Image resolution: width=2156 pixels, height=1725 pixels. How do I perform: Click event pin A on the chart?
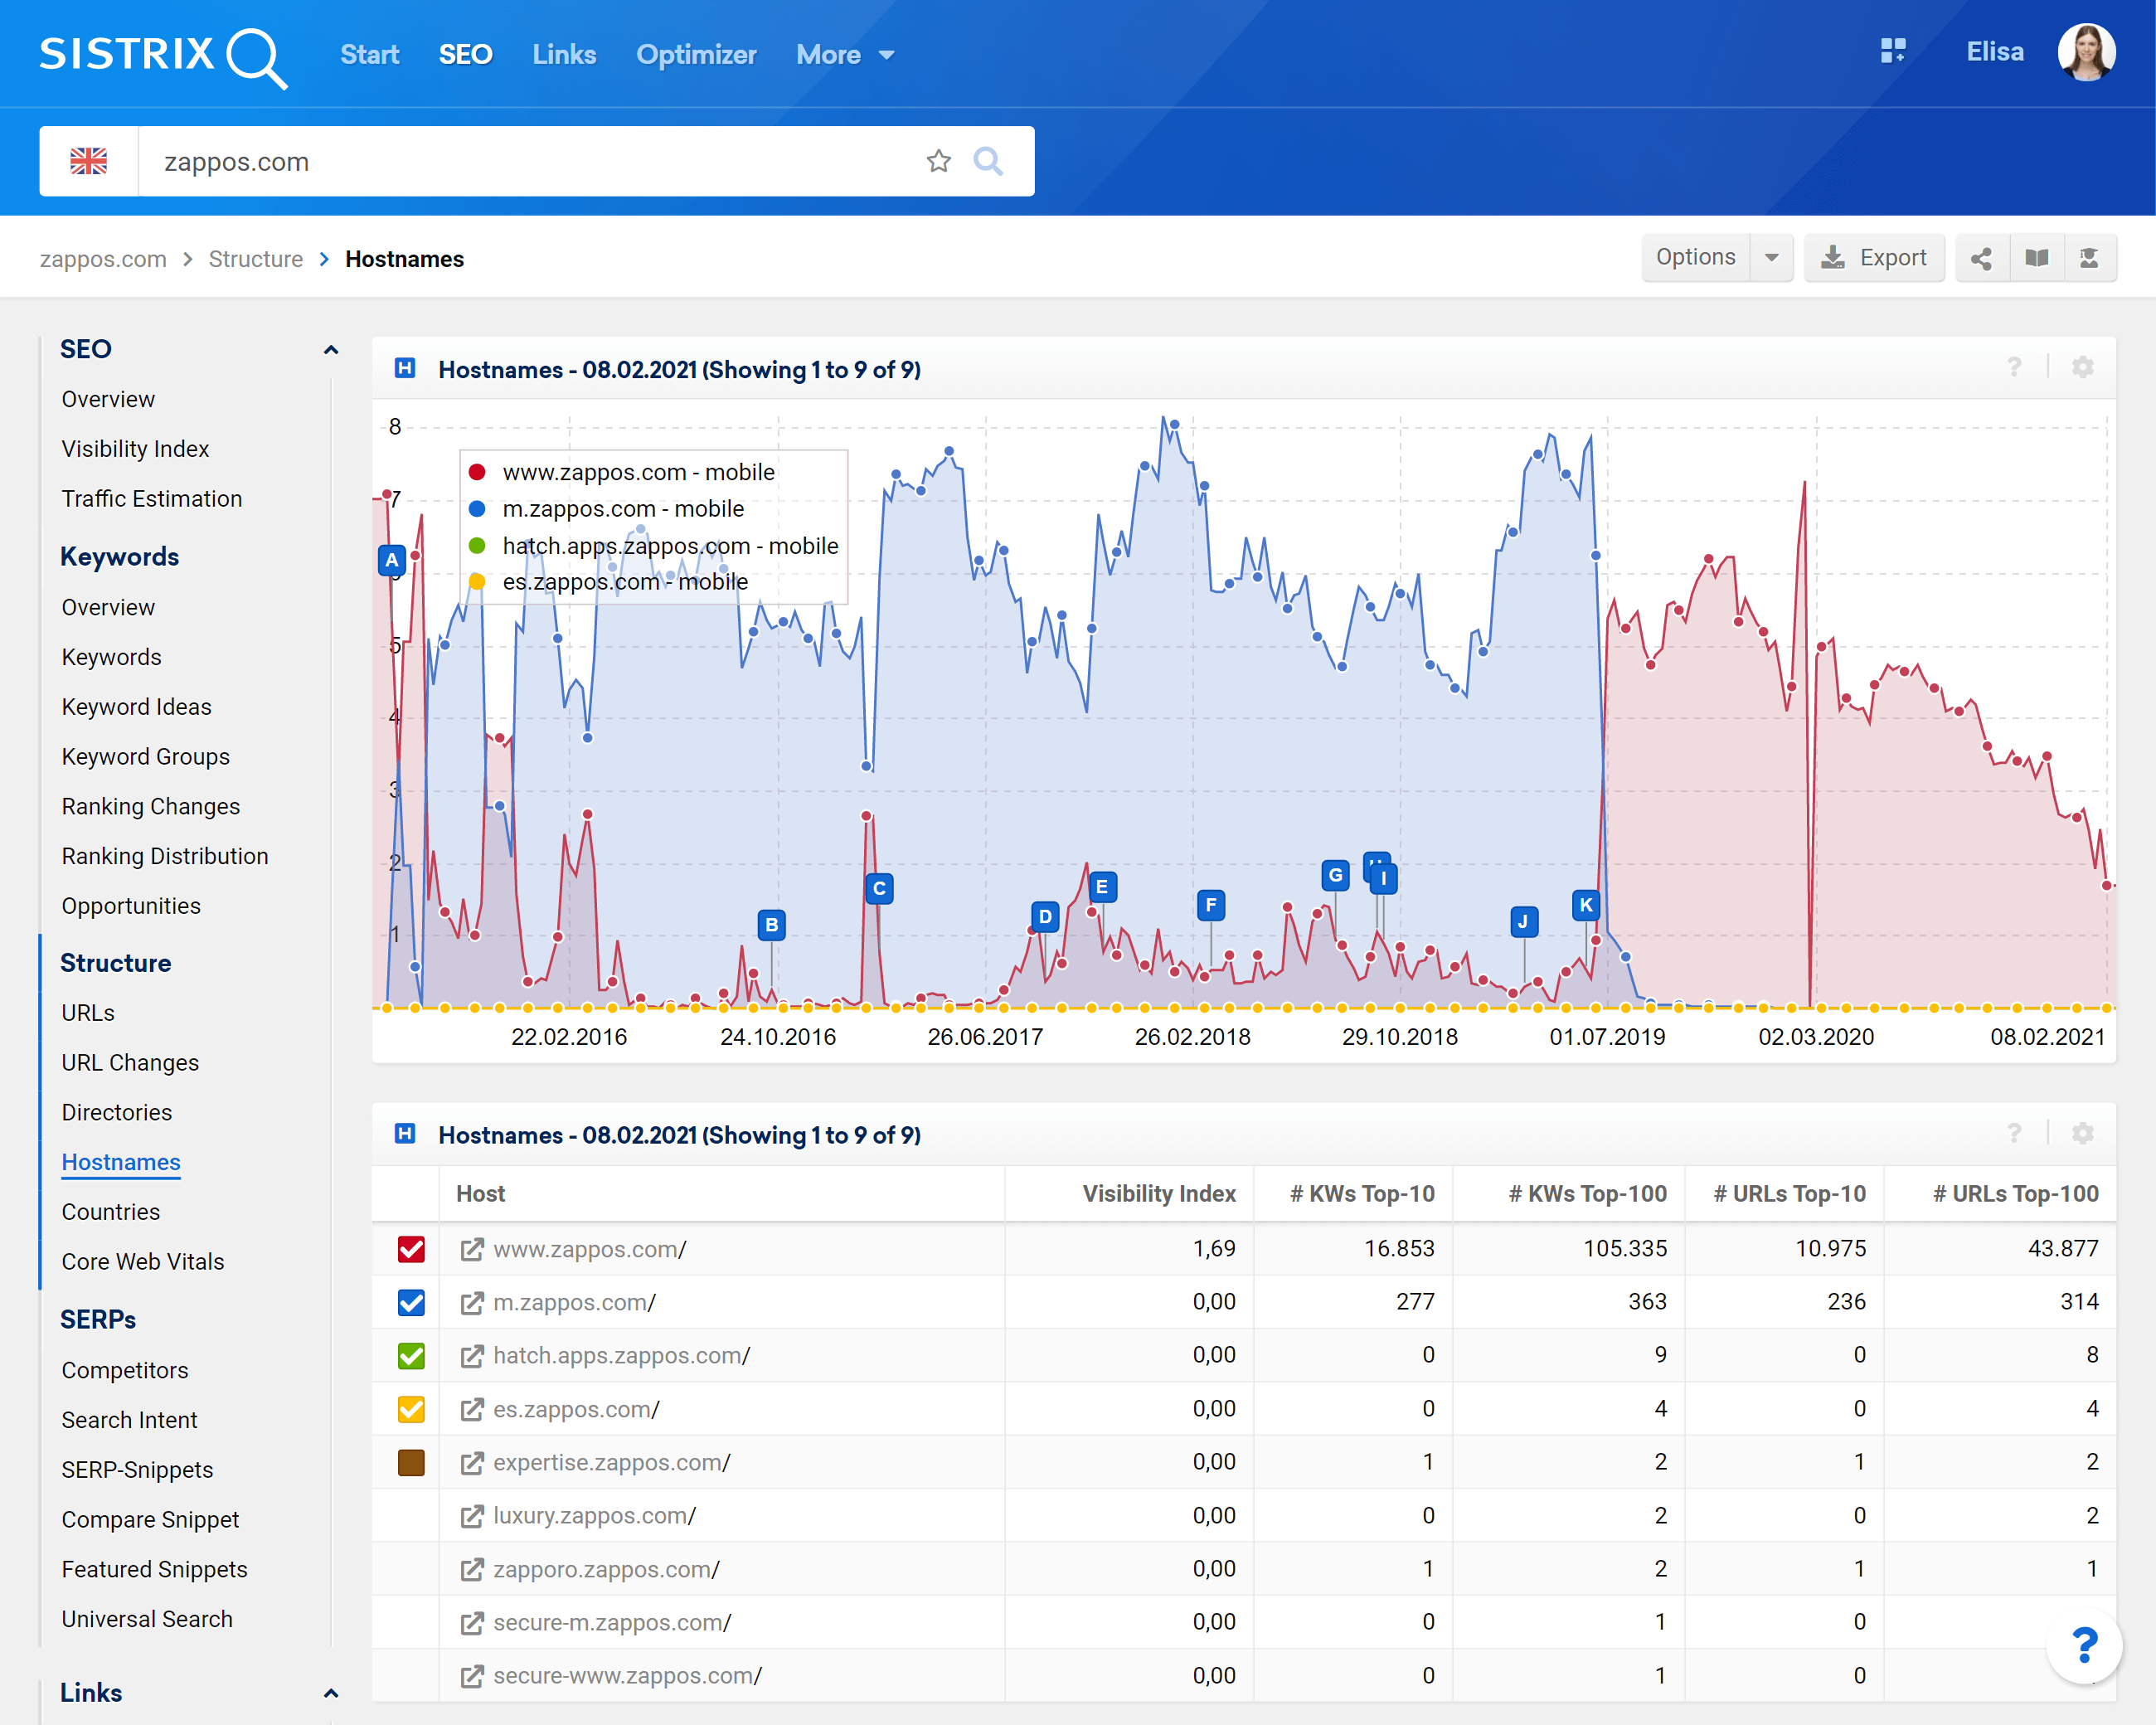pyautogui.click(x=392, y=560)
